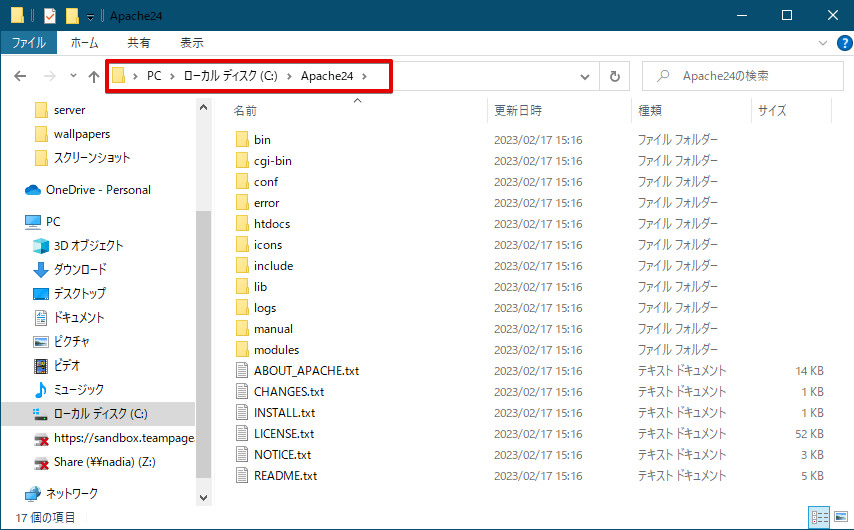The image size is (854, 530).
Task: Click the Back navigation arrow
Action: click(x=21, y=77)
